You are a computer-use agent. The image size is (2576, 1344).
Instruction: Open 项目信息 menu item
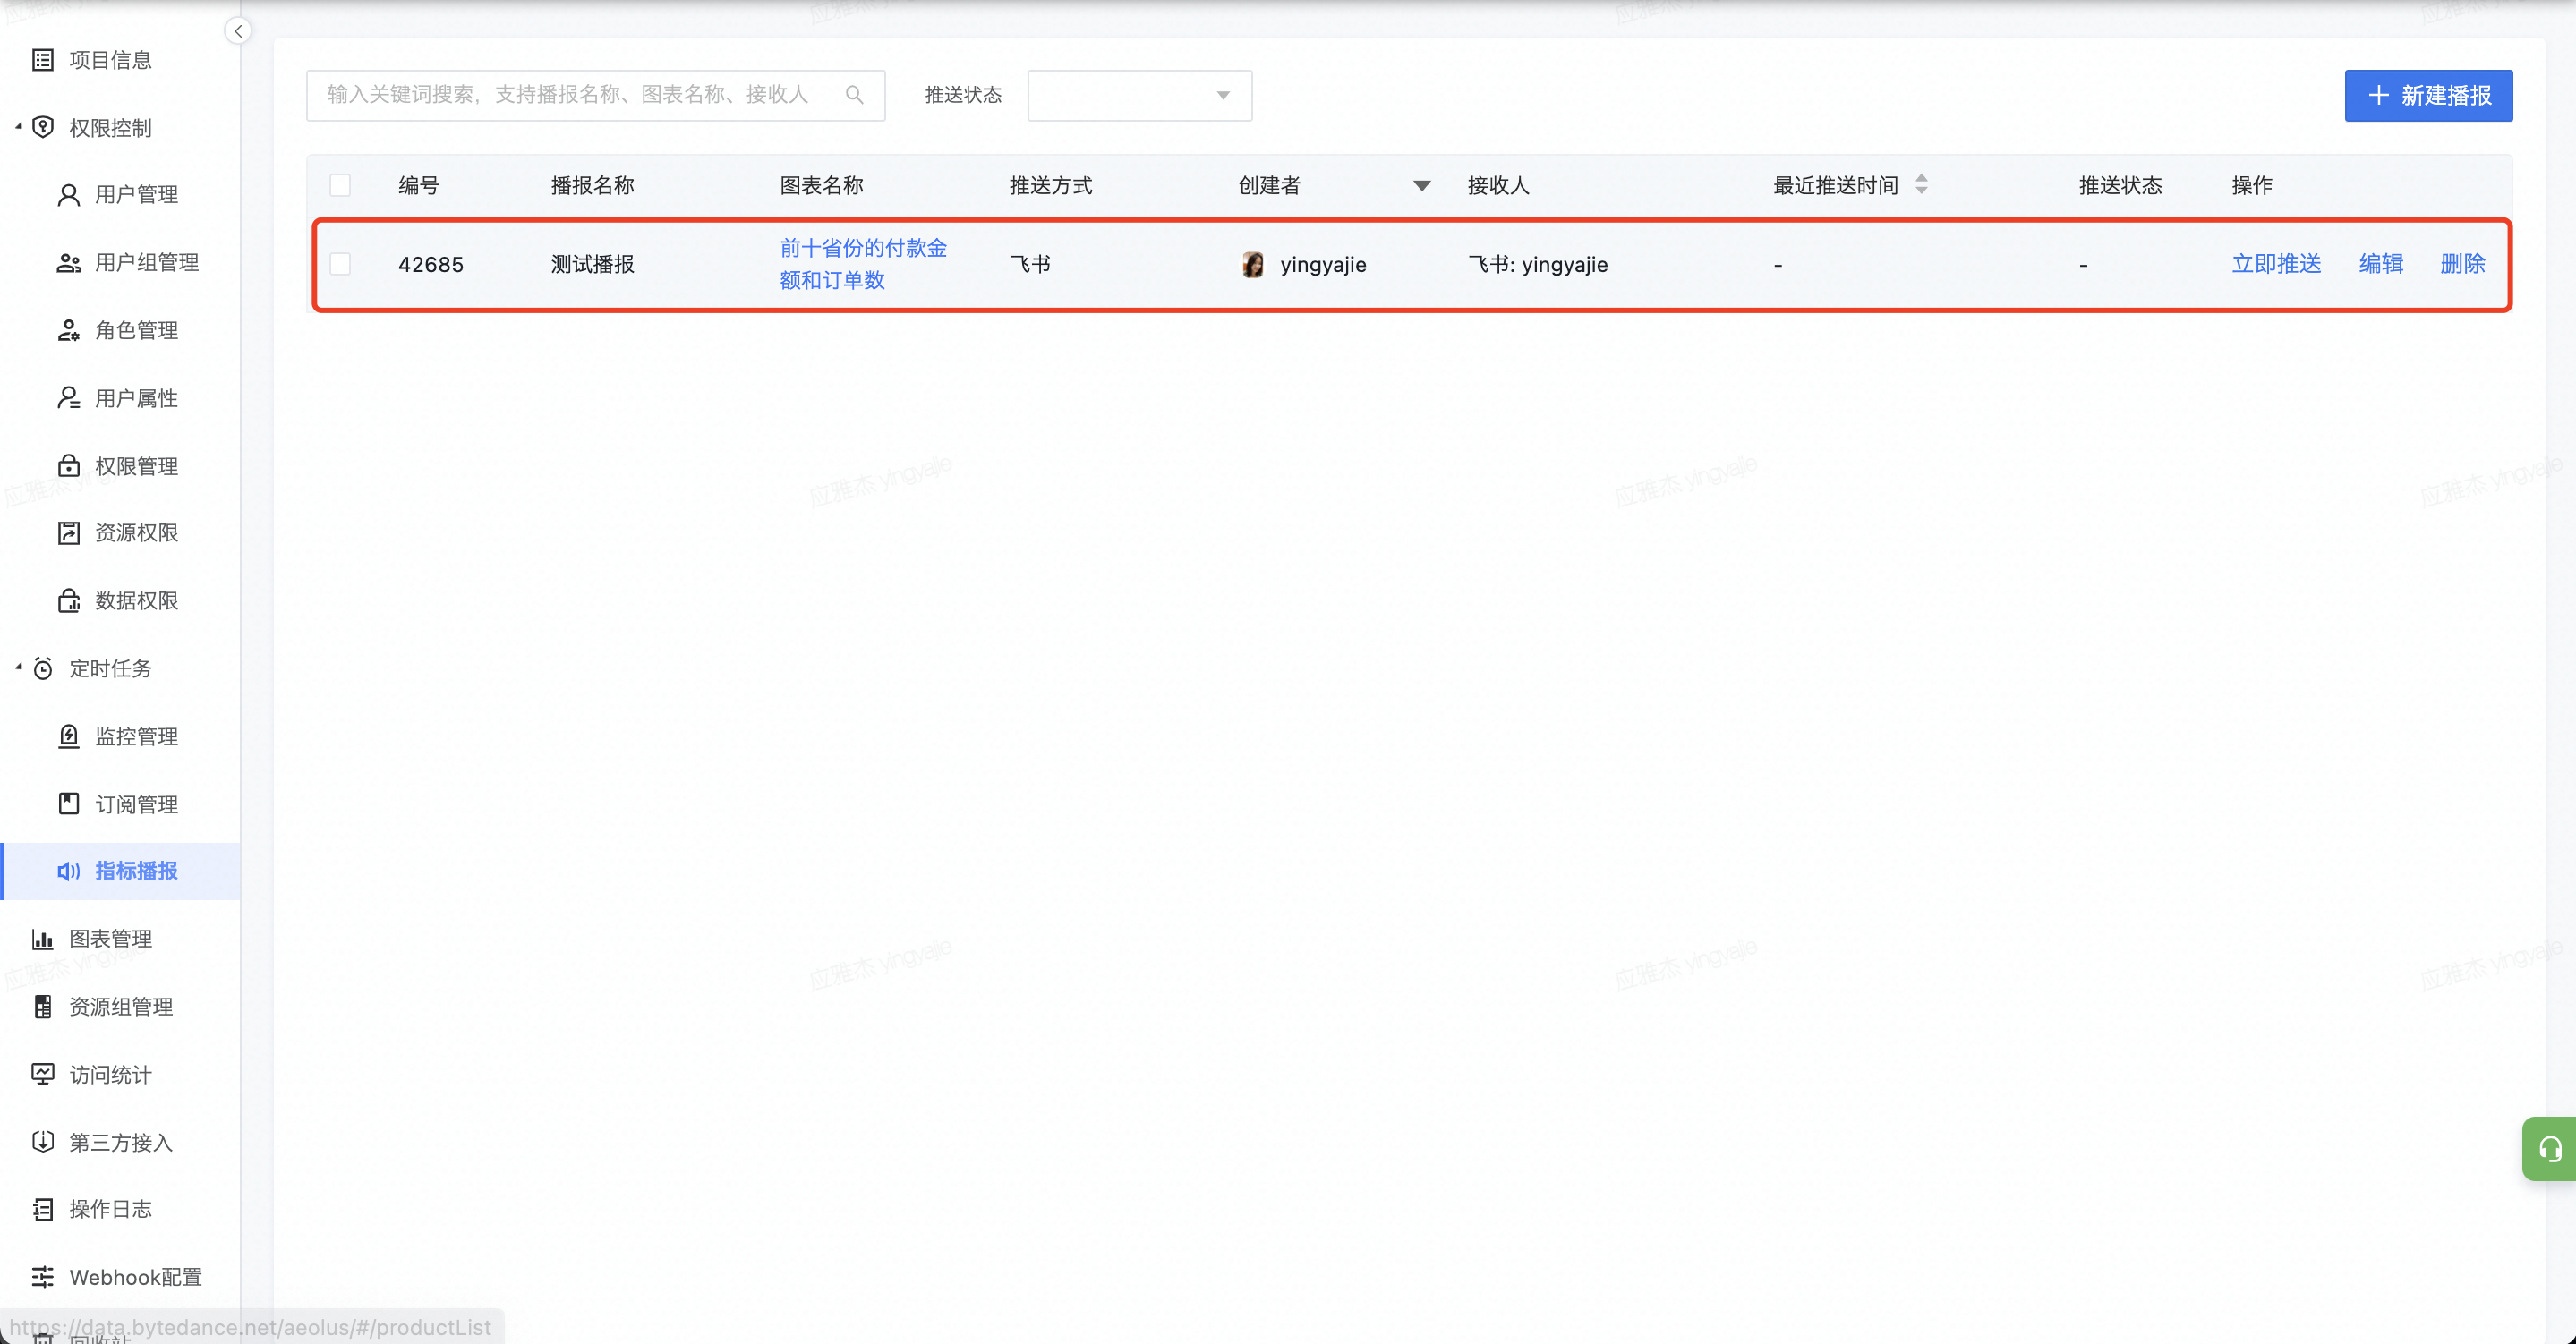click(120, 60)
